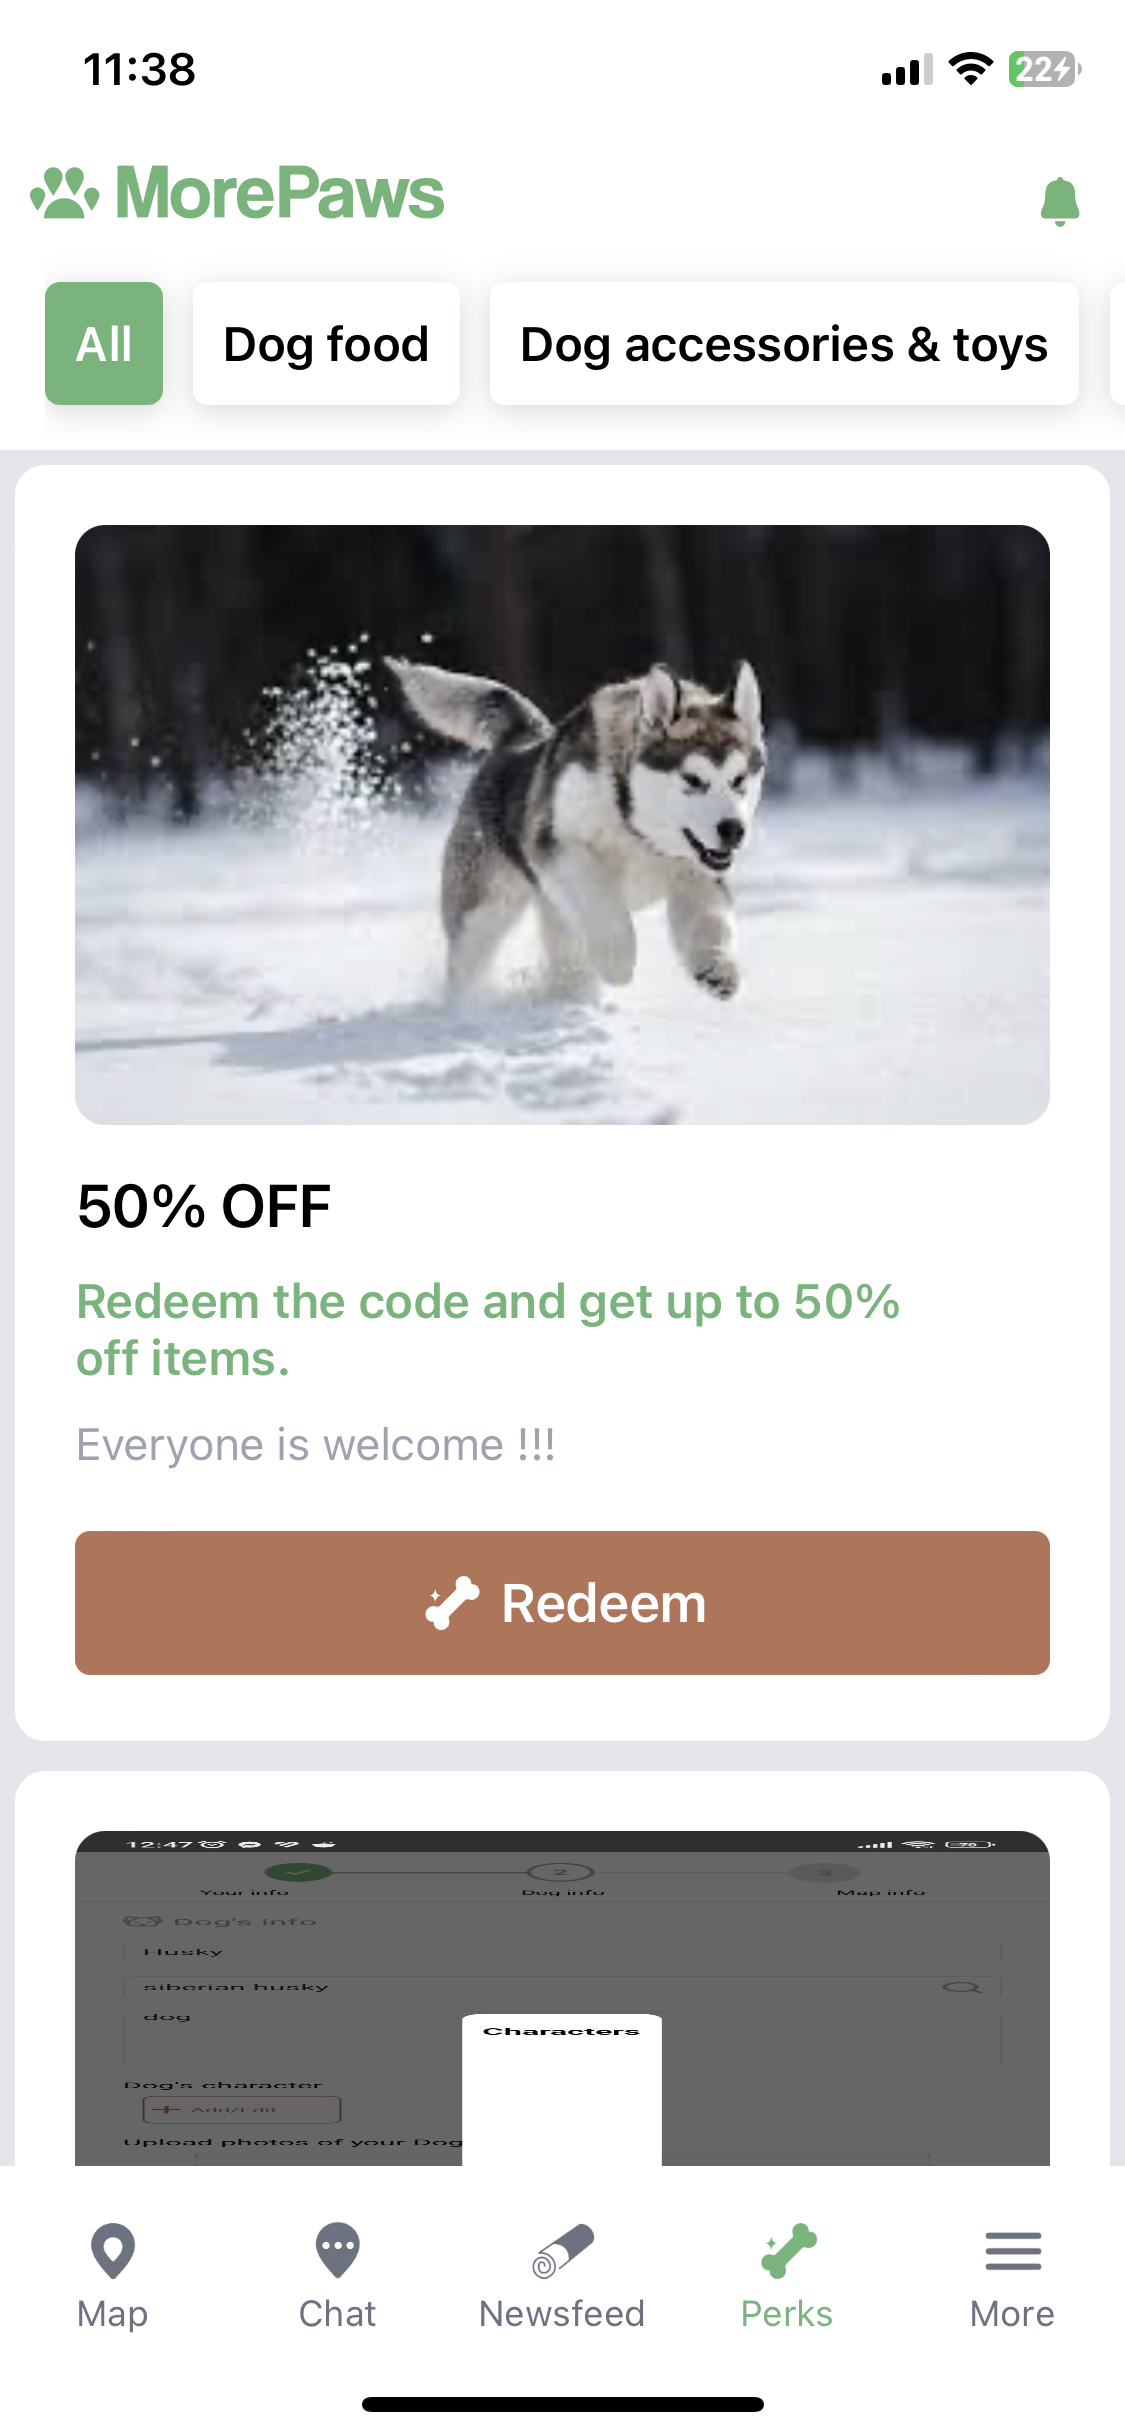Tap the bone icon on Redeem button

(452, 1603)
